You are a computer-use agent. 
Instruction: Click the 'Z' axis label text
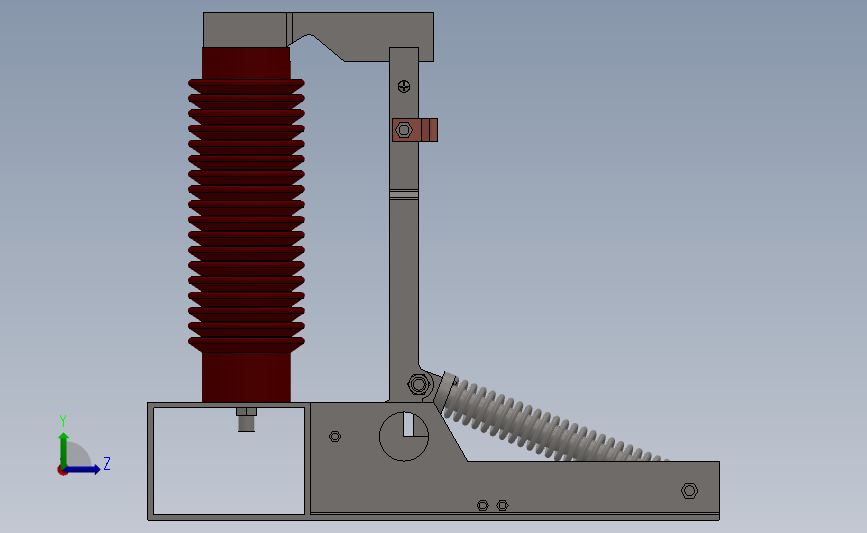(x=107, y=463)
